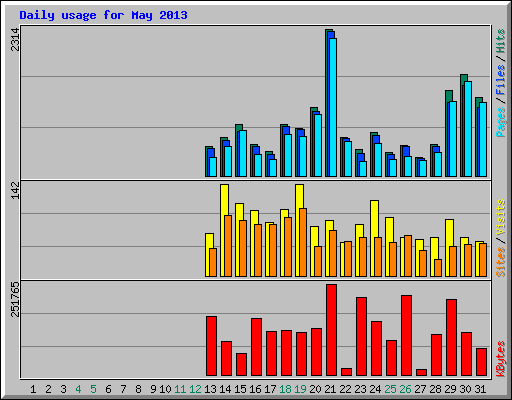The image size is (512, 400).
Task: Click the 'KBytes' legend label
Action: click(501, 359)
